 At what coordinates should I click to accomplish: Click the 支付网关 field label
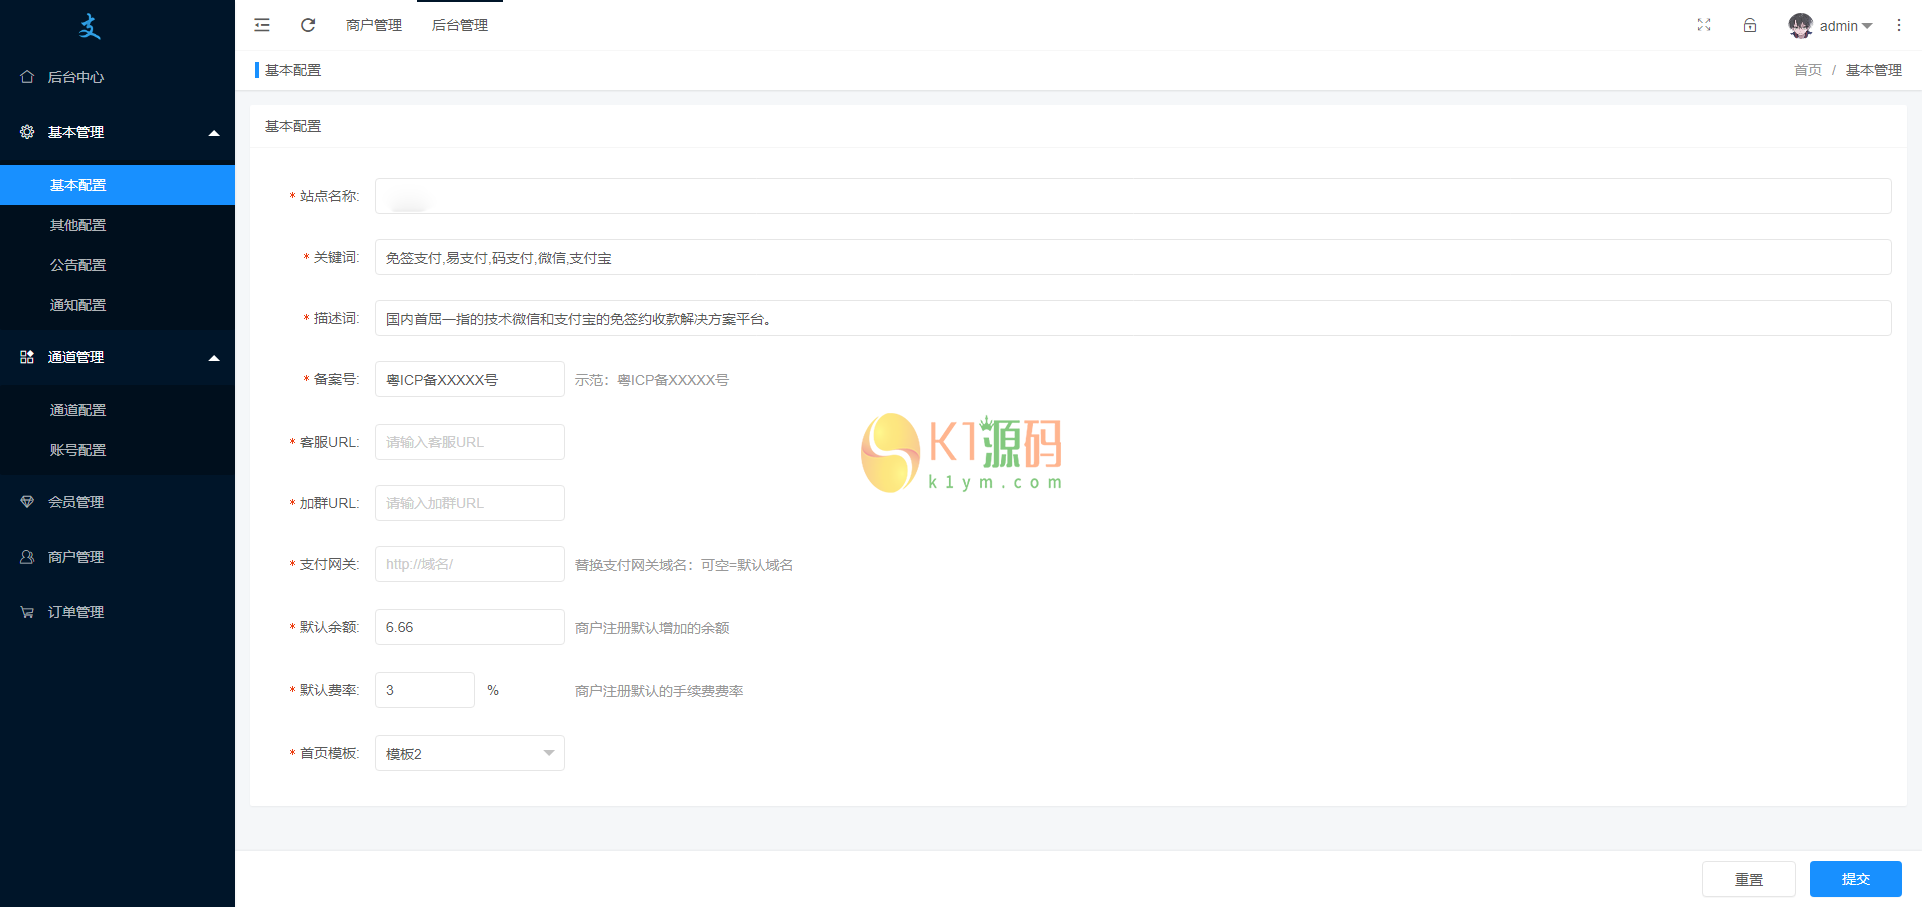click(x=329, y=564)
